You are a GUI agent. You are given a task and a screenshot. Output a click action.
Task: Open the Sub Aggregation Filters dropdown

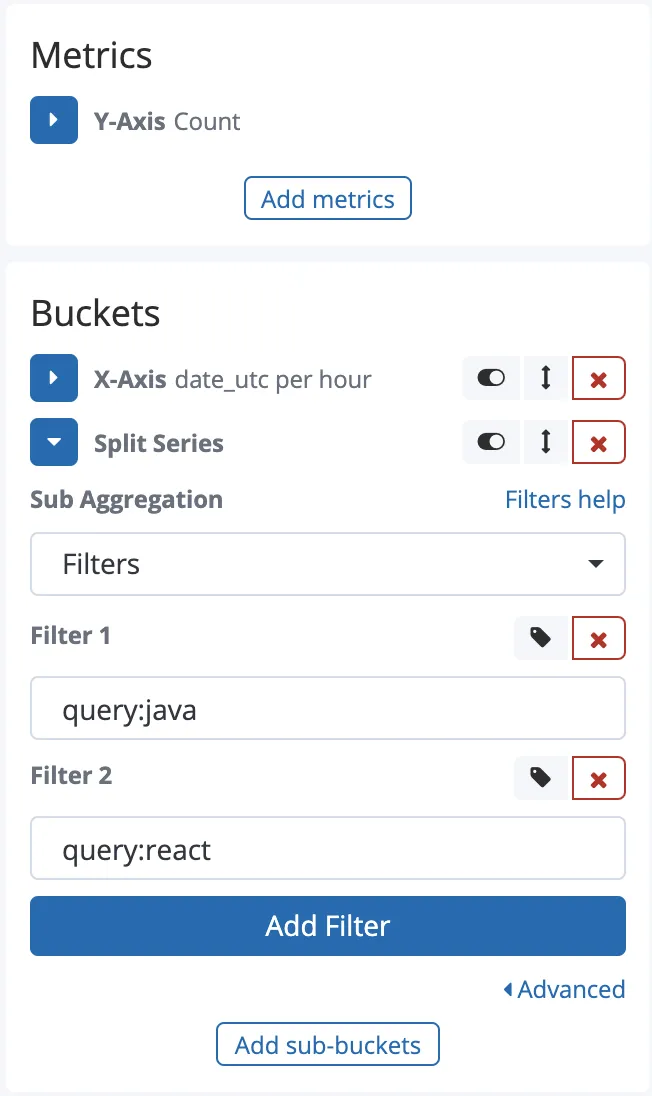(328, 564)
